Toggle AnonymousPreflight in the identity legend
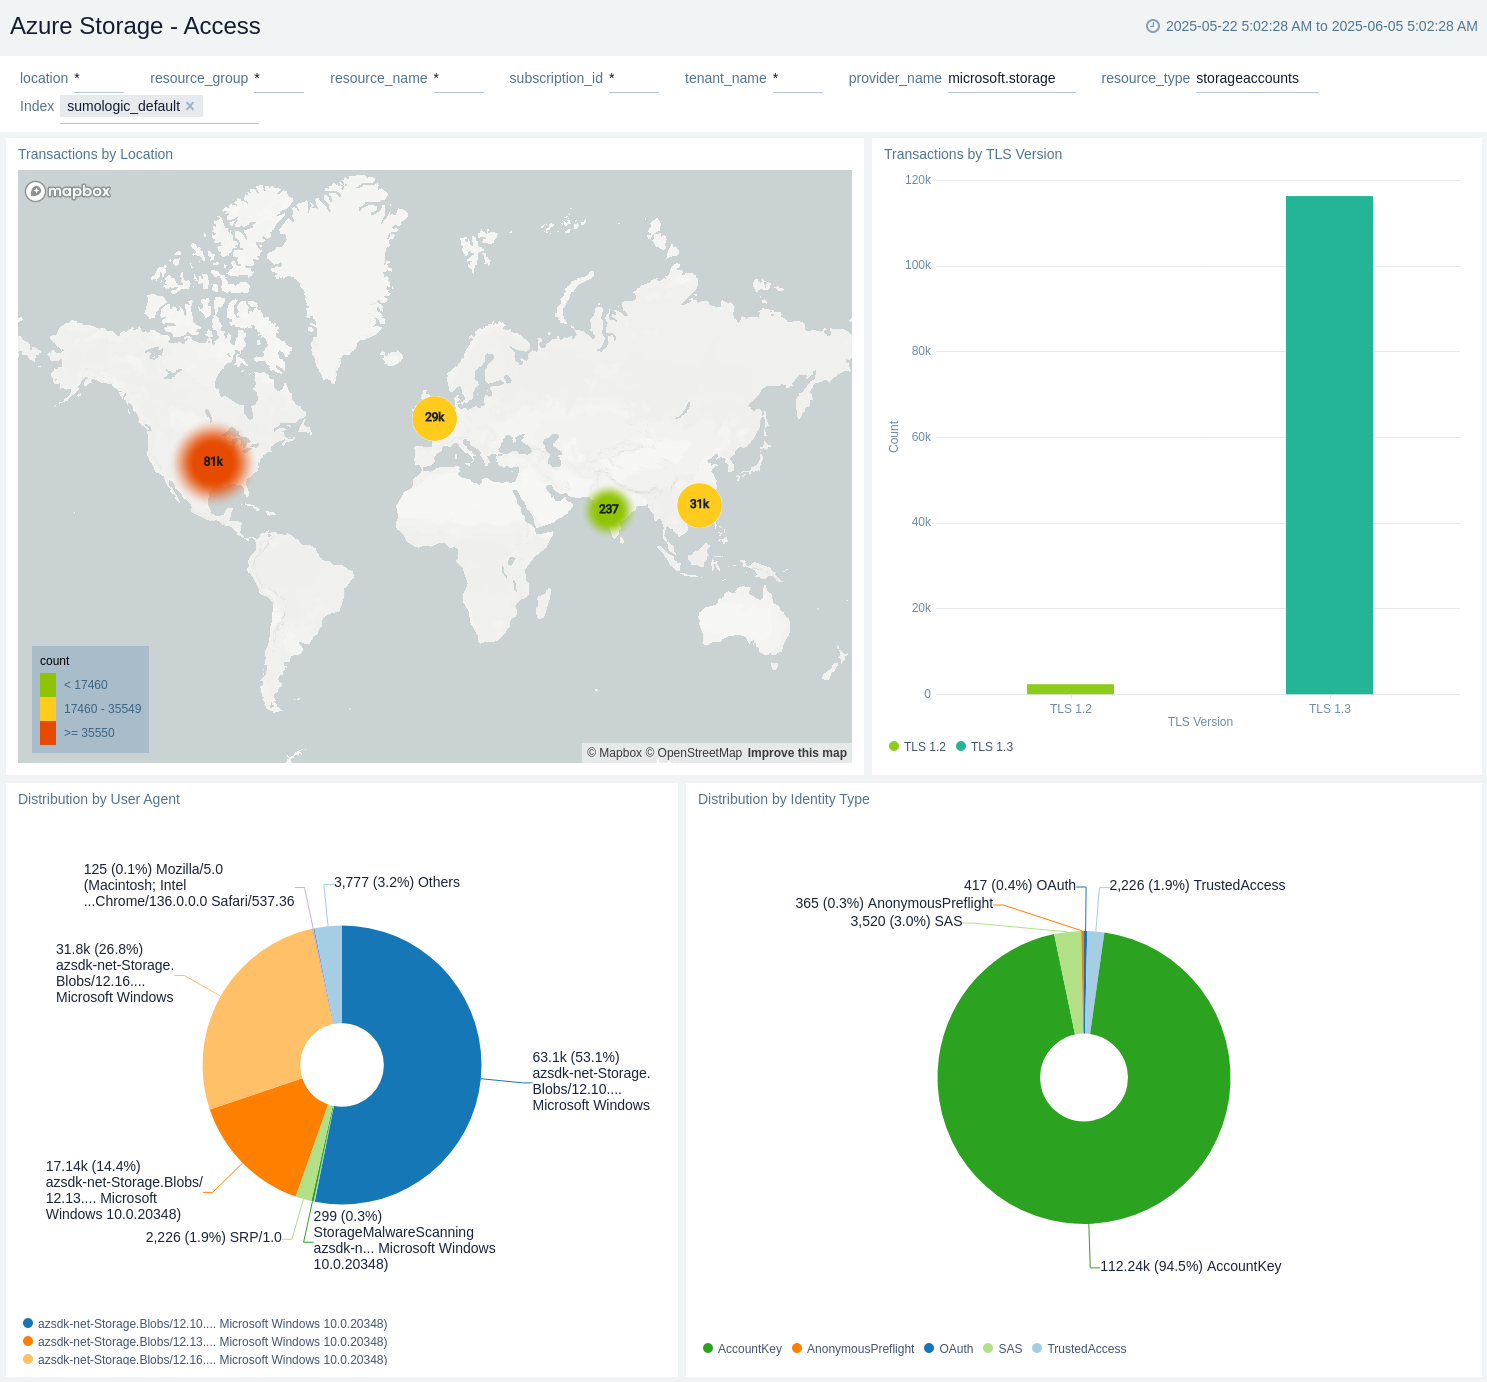Image resolution: width=1487 pixels, height=1382 pixels. 853,1349
